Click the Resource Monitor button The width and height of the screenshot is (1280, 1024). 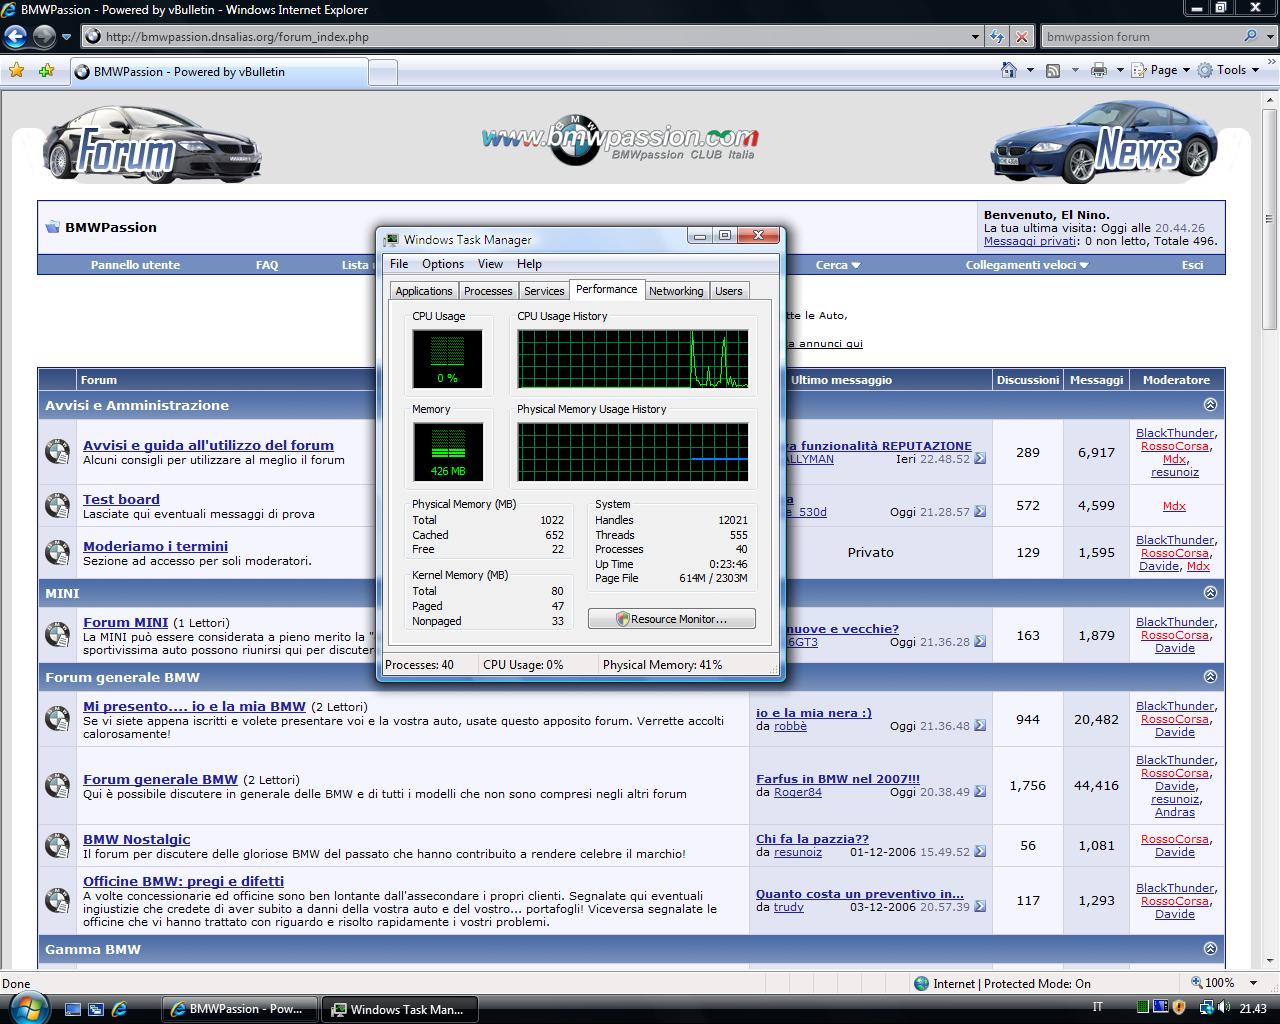[x=672, y=619]
